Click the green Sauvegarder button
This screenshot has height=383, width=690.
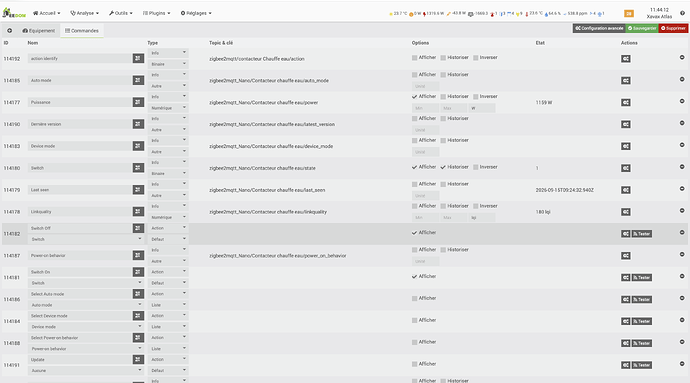(642, 28)
